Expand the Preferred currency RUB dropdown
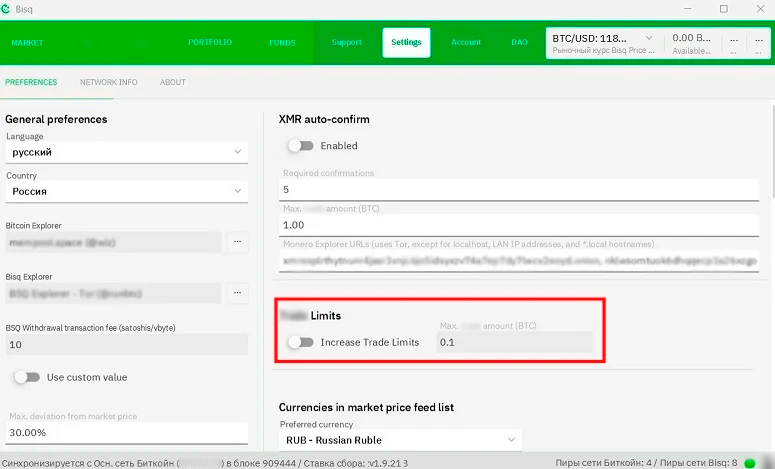This screenshot has height=469, width=775. click(x=400, y=440)
